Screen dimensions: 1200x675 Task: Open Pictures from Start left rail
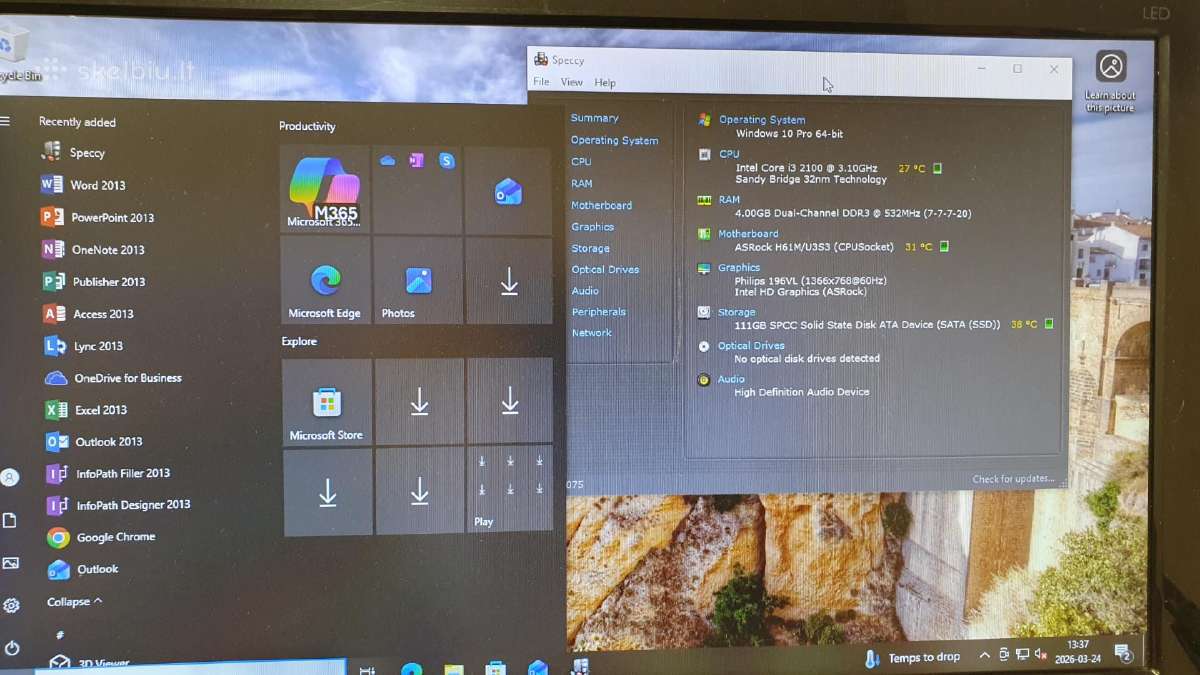coord(10,563)
